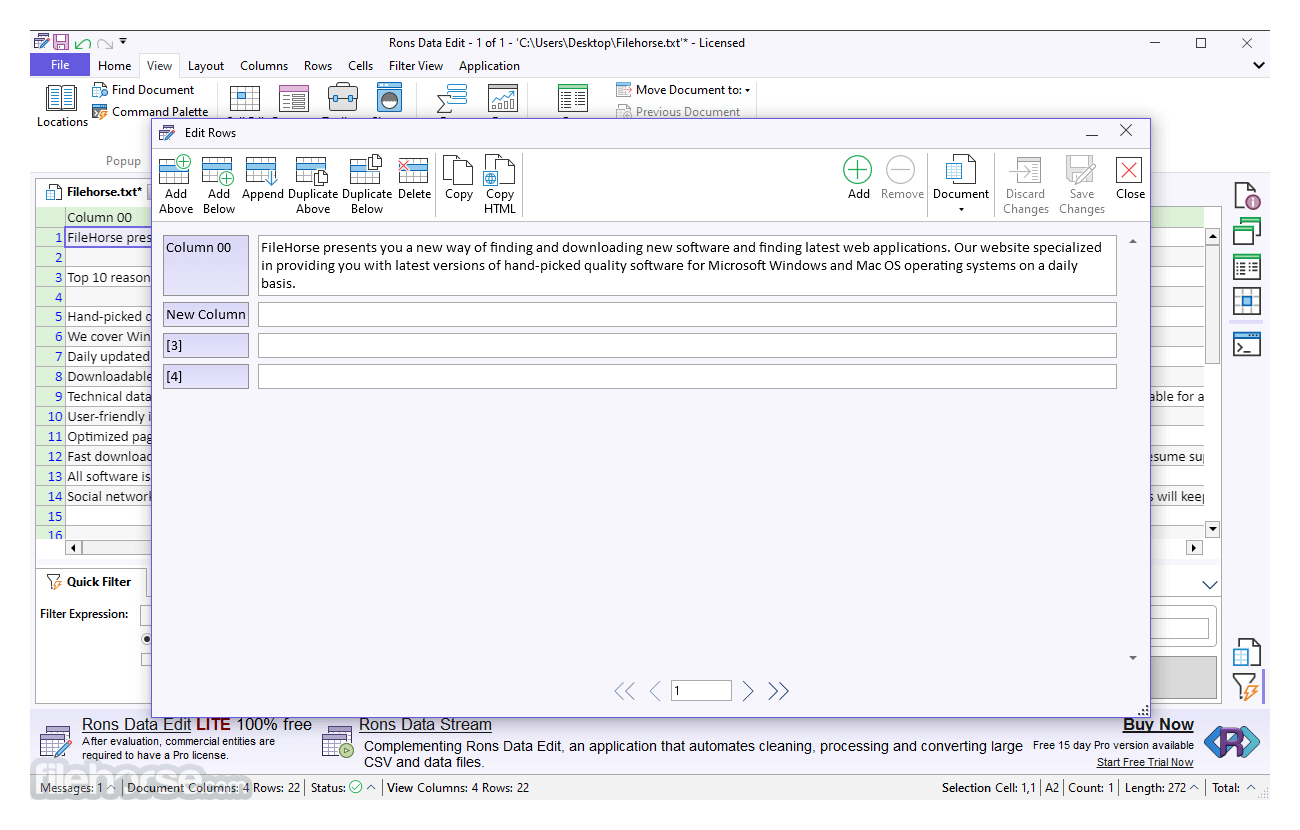This screenshot has width=1300, height=830.
Task: Click the Append row icon
Action: [x=262, y=169]
